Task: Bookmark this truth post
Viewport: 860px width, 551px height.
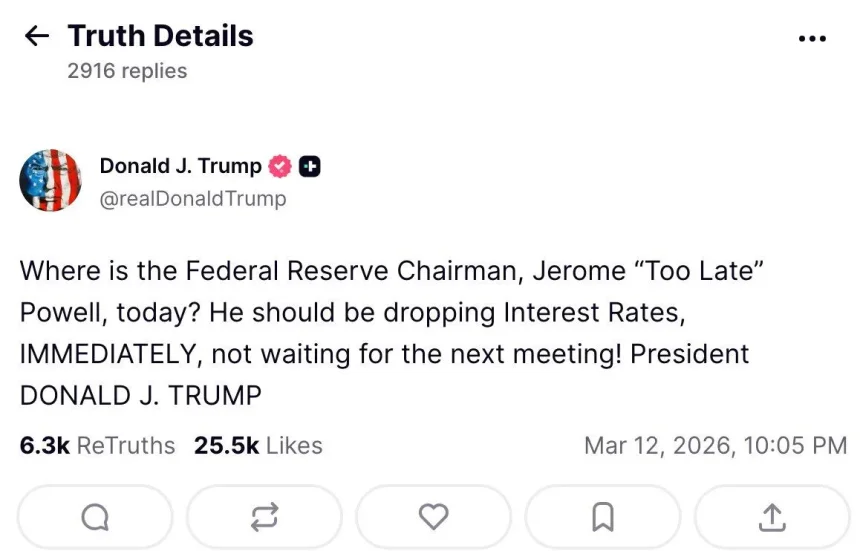Action: tap(602, 516)
